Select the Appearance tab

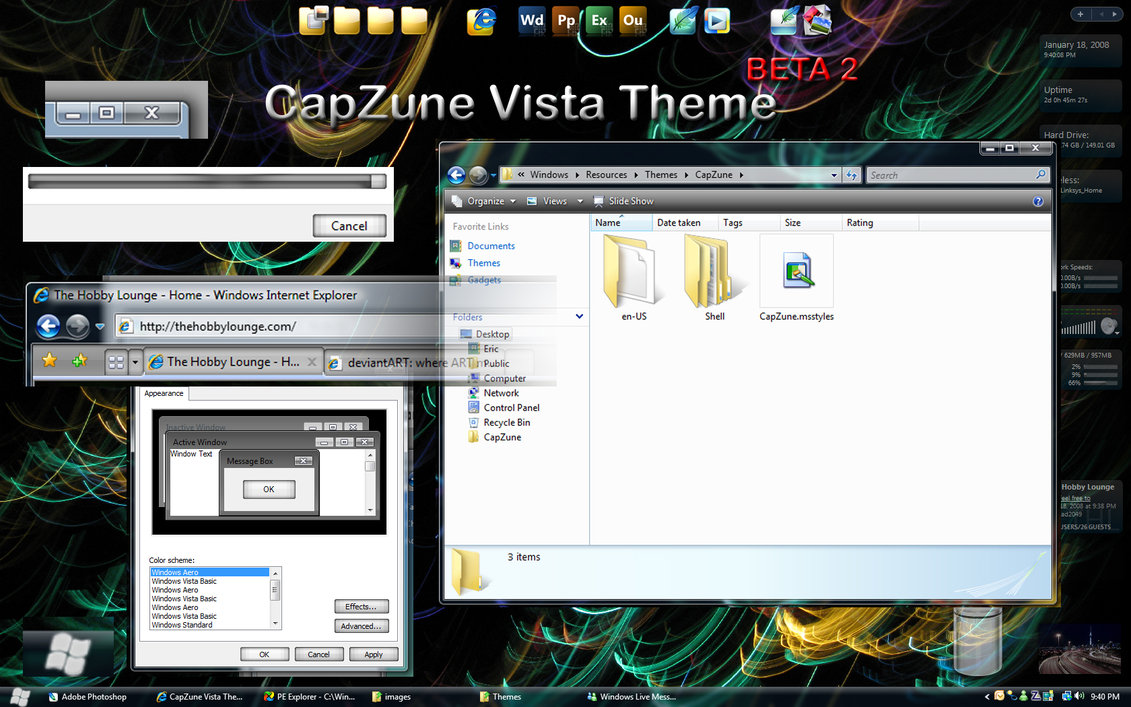coord(163,393)
